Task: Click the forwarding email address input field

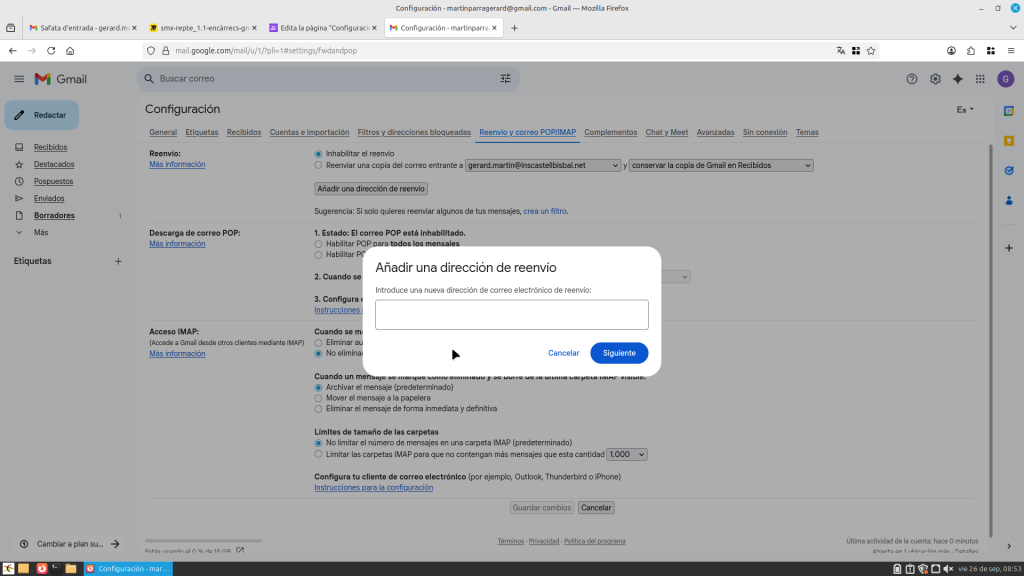Action: point(511,315)
